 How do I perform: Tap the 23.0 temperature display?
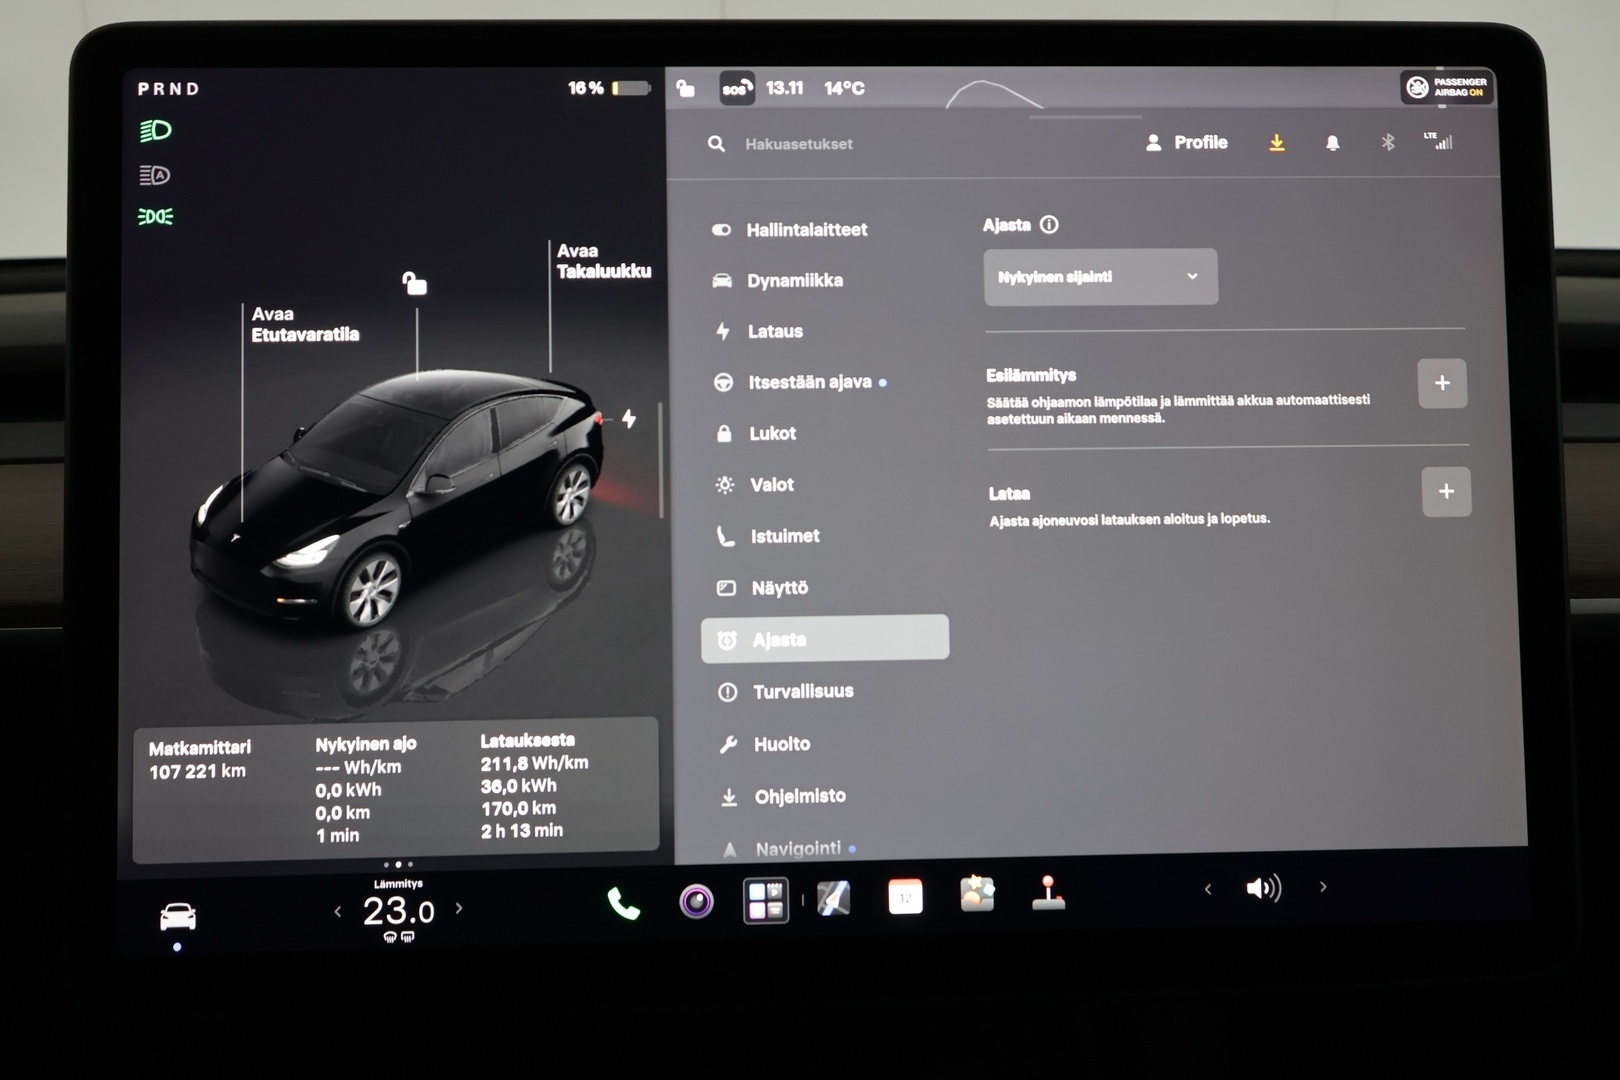tap(398, 911)
